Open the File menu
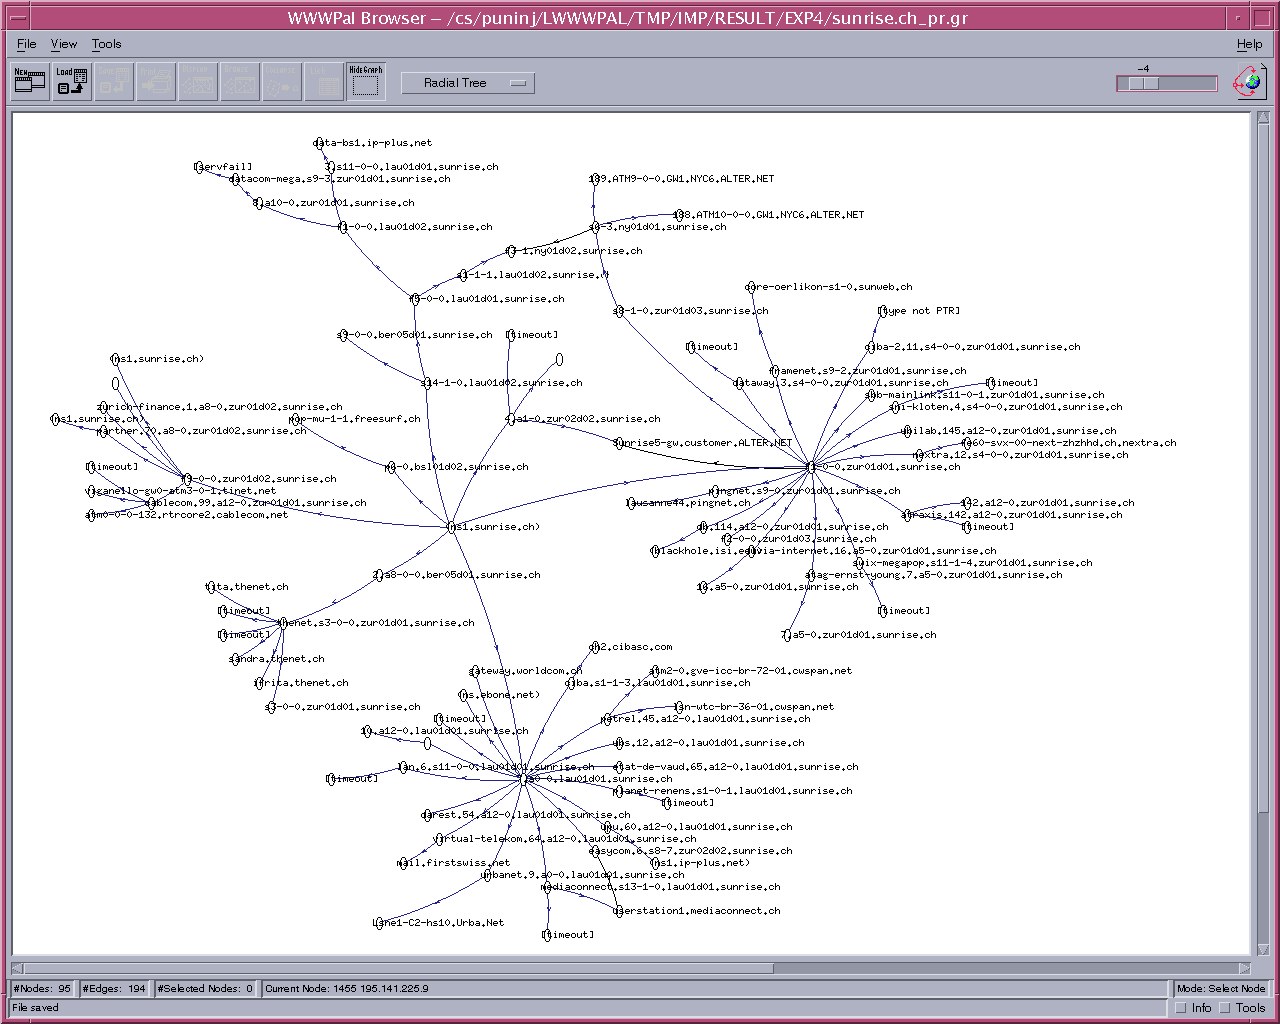 pos(27,44)
